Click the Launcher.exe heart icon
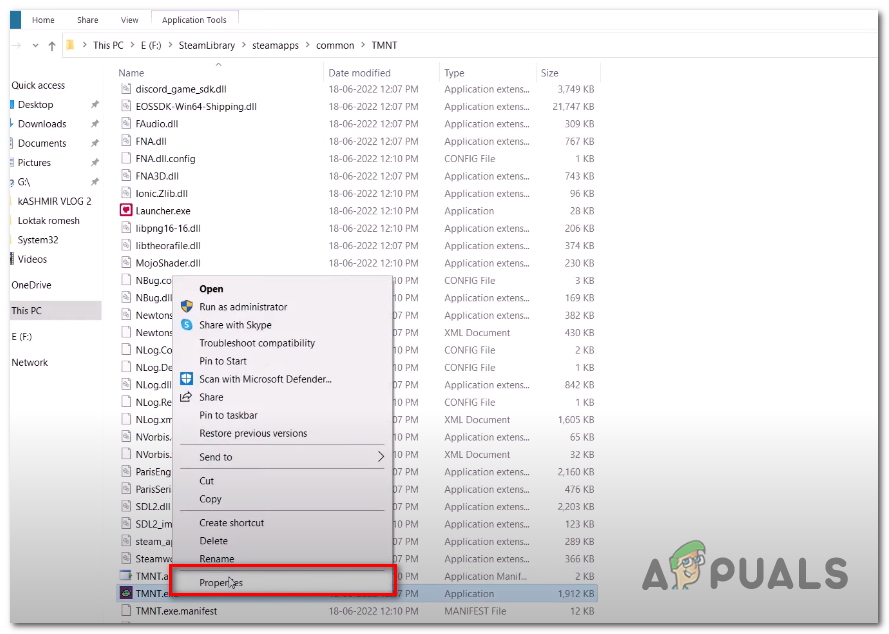Image resolution: width=889 pixels, height=634 pixels. [x=126, y=210]
